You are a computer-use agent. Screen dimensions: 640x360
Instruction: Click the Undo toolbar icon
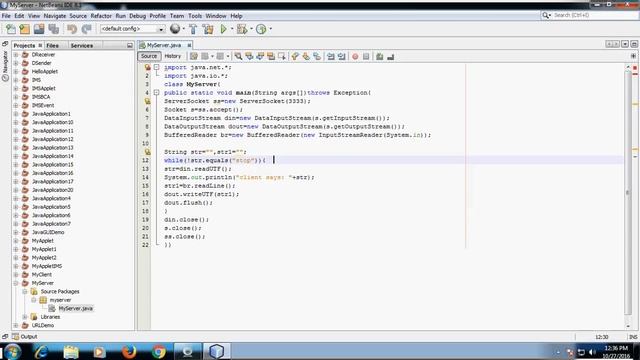[x=72, y=29]
